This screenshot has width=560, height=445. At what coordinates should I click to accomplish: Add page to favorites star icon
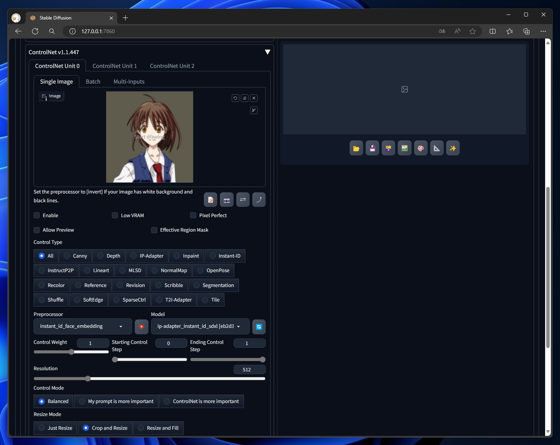tap(472, 31)
